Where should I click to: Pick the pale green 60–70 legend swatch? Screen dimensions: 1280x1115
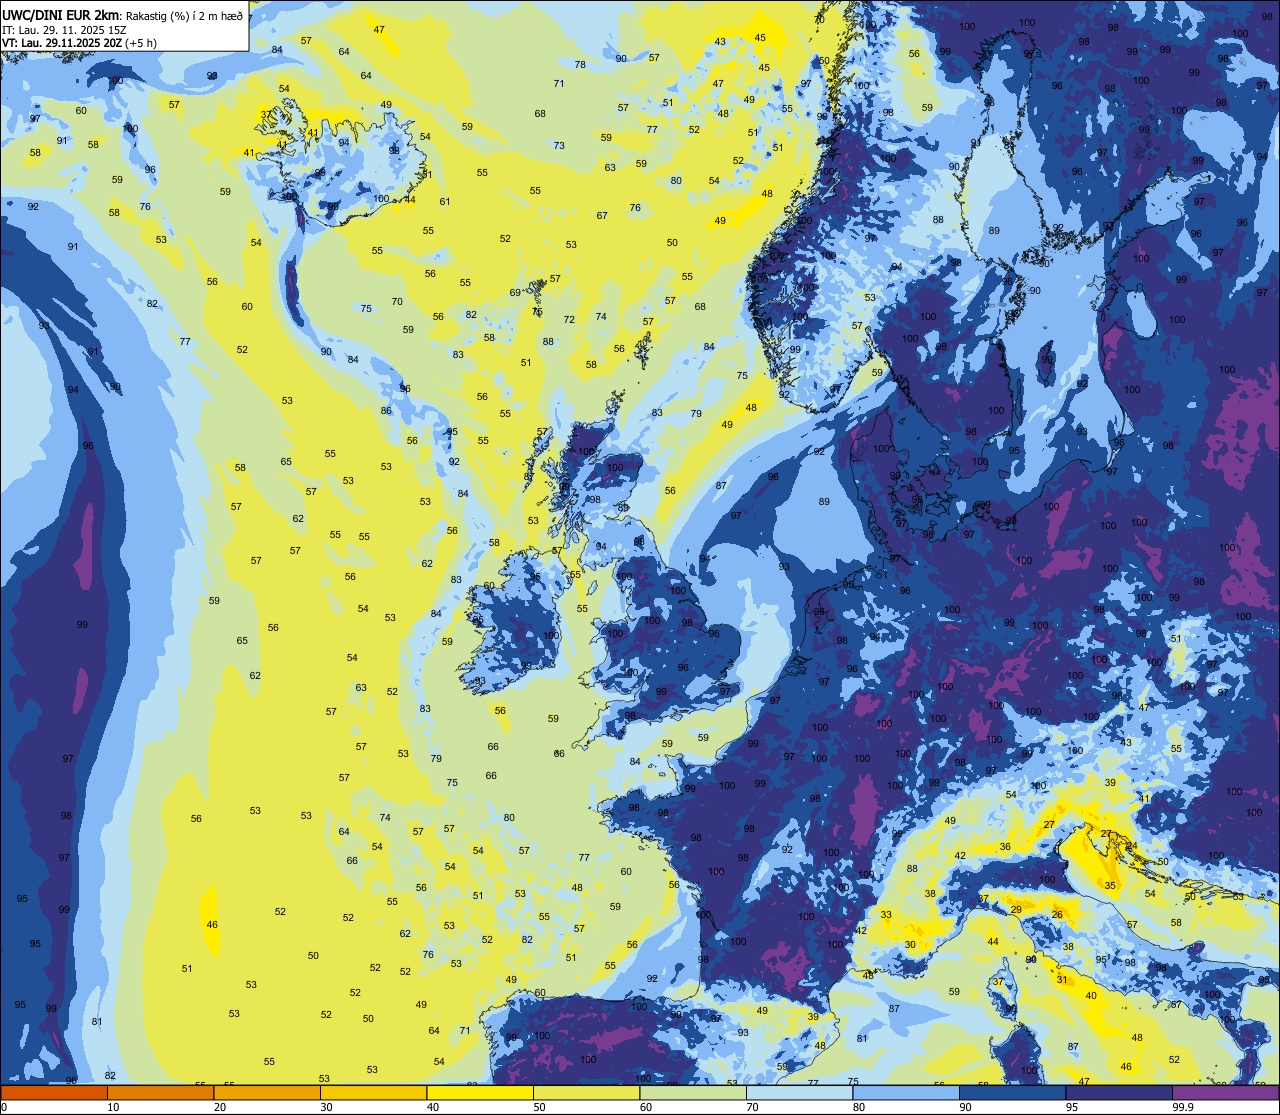(693, 1093)
